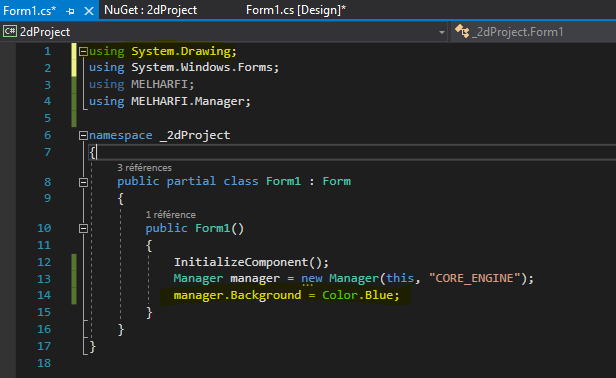Screen dimensions: 616x378
Task: Click the 'new' keyword on line 13
Action: tap(312, 278)
